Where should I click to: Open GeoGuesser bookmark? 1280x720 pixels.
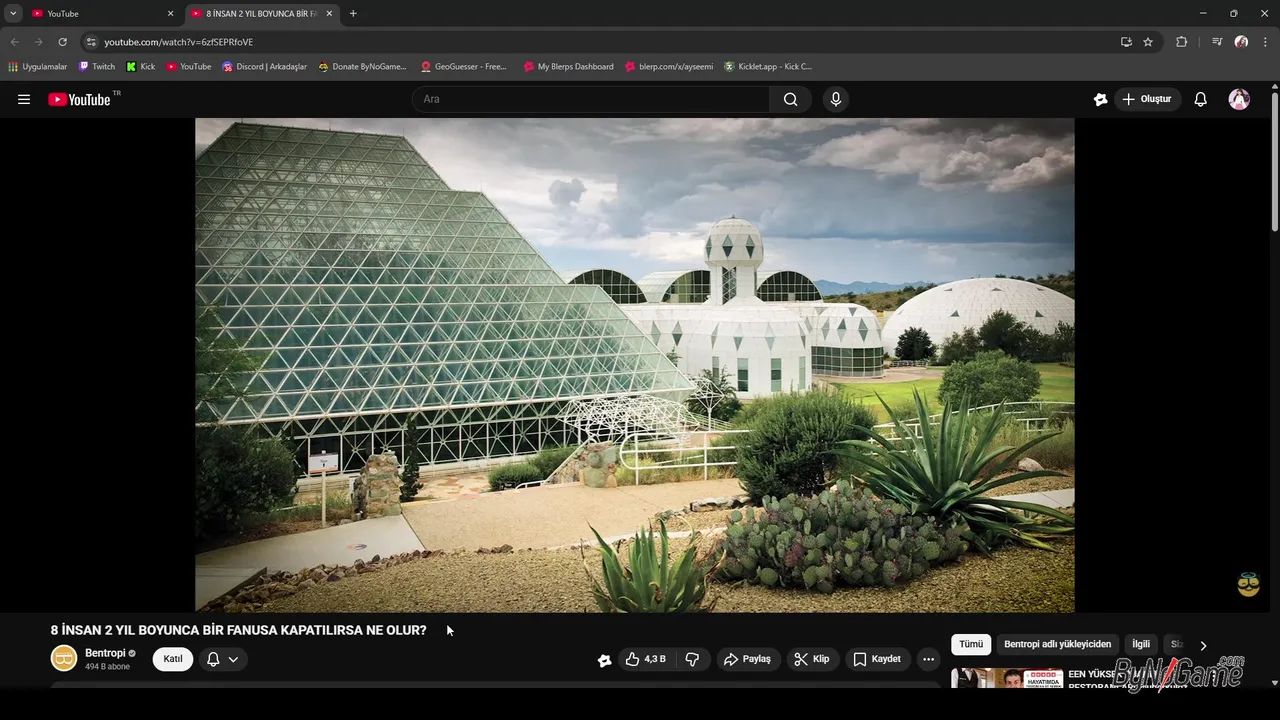(464, 67)
